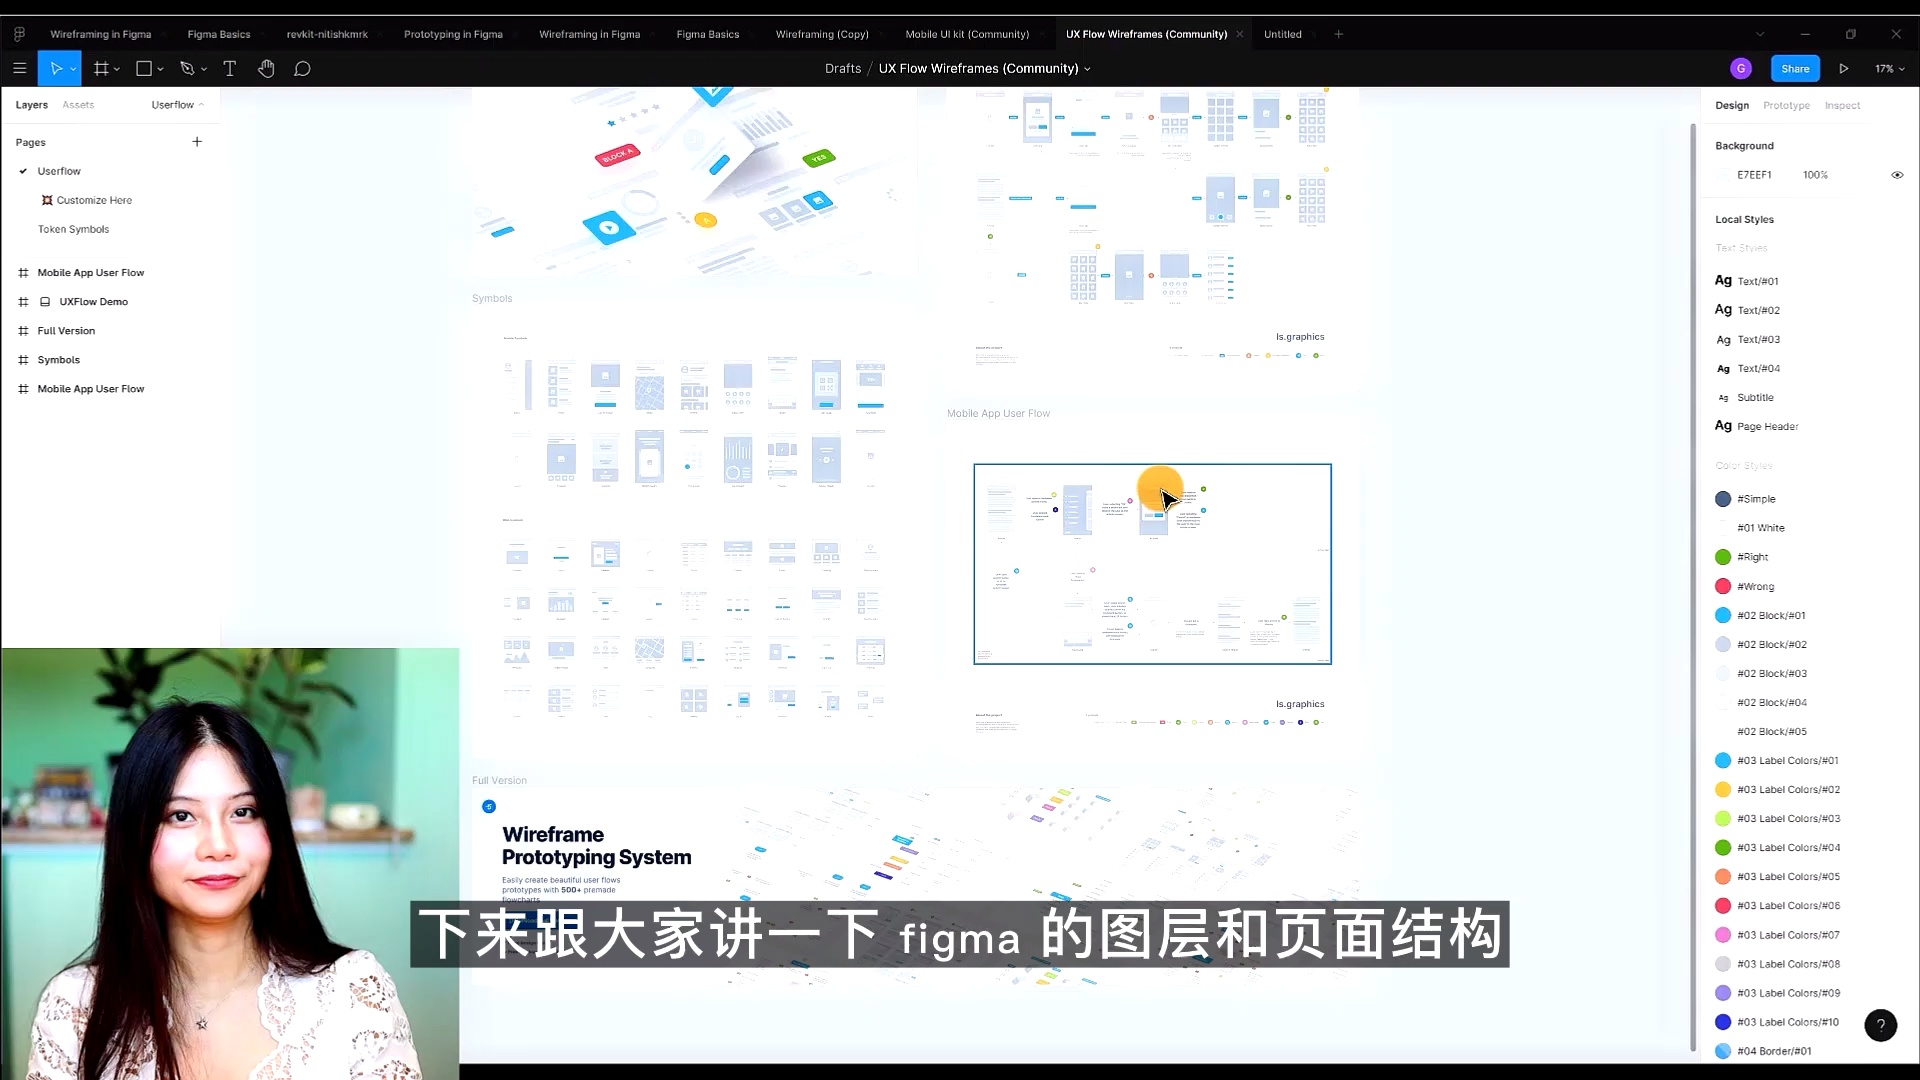Start Presentation mode with the play icon
The image size is (1920, 1080).
pyautogui.click(x=1844, y=68)
